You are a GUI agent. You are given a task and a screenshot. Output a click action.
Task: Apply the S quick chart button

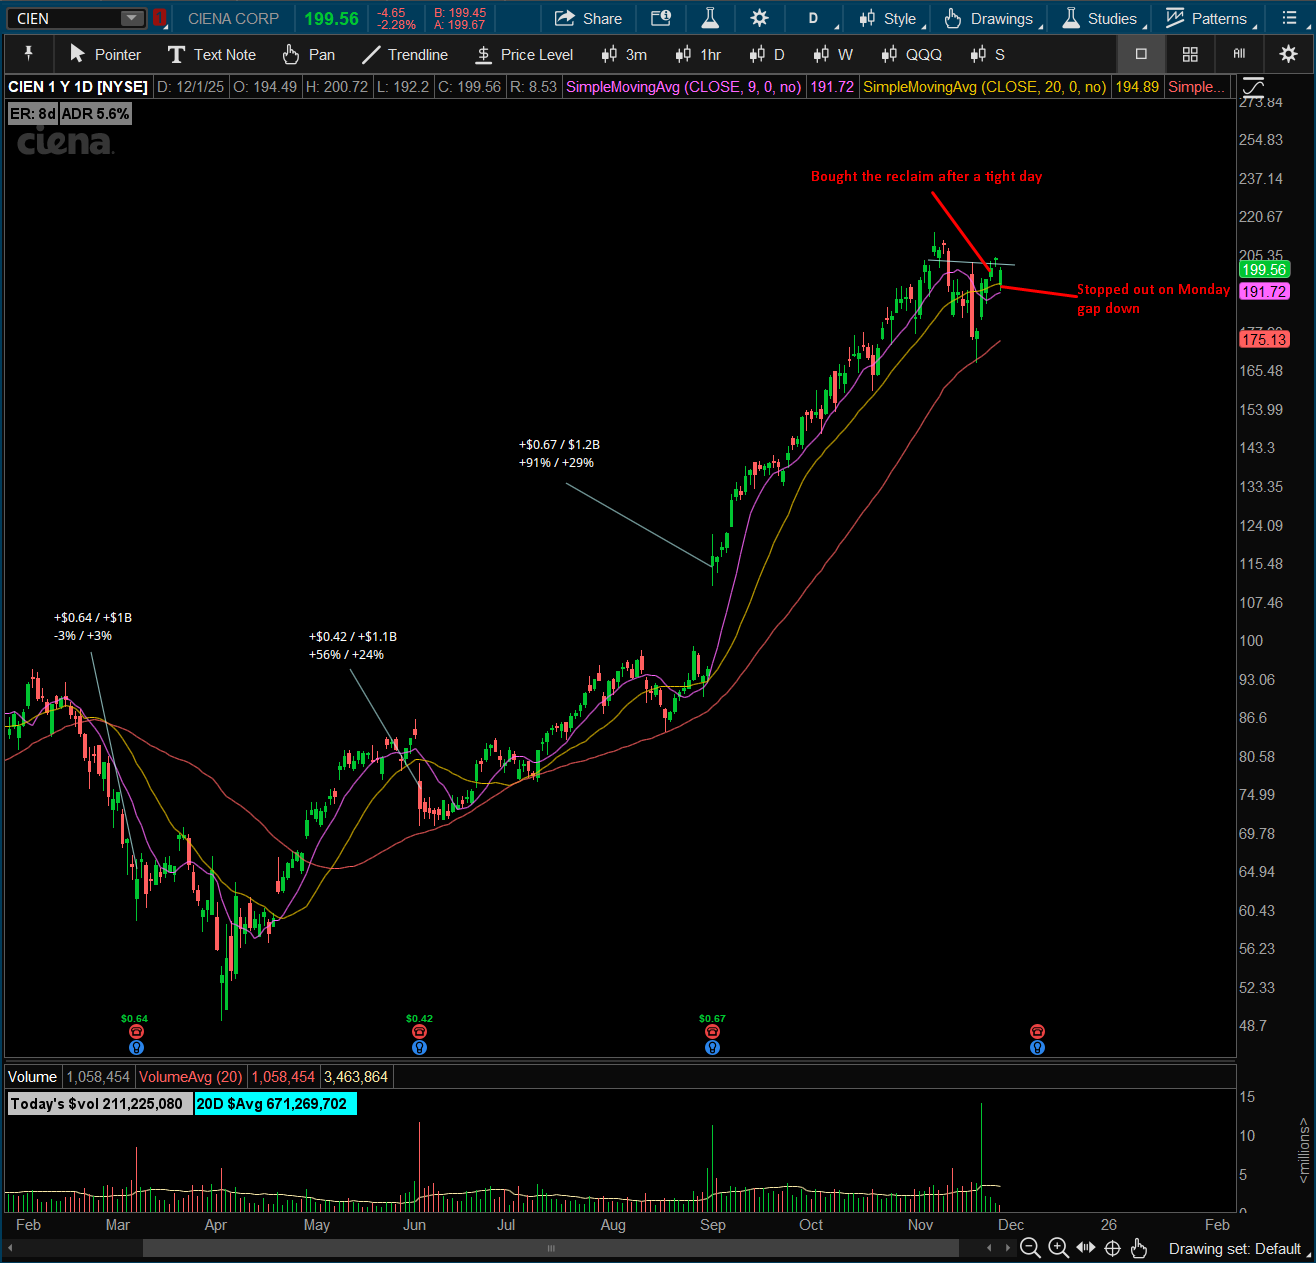point(987,54)
